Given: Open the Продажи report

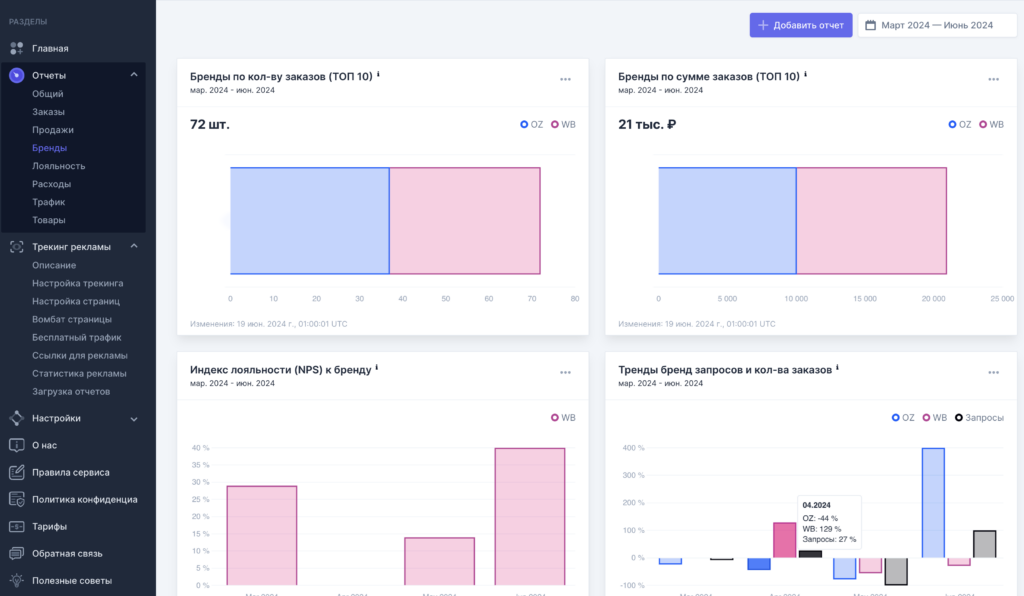Looking at the screenshot, I should 53,130.
